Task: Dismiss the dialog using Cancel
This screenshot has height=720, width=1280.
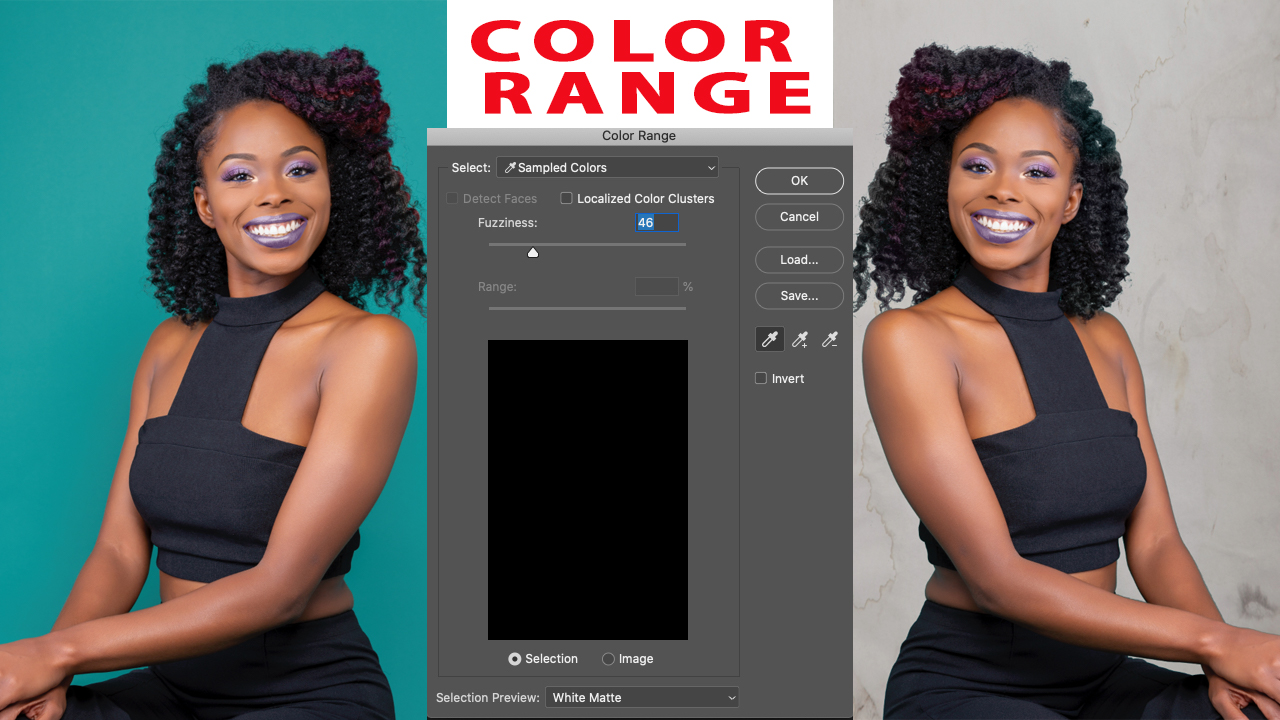Action: point(799,216)
